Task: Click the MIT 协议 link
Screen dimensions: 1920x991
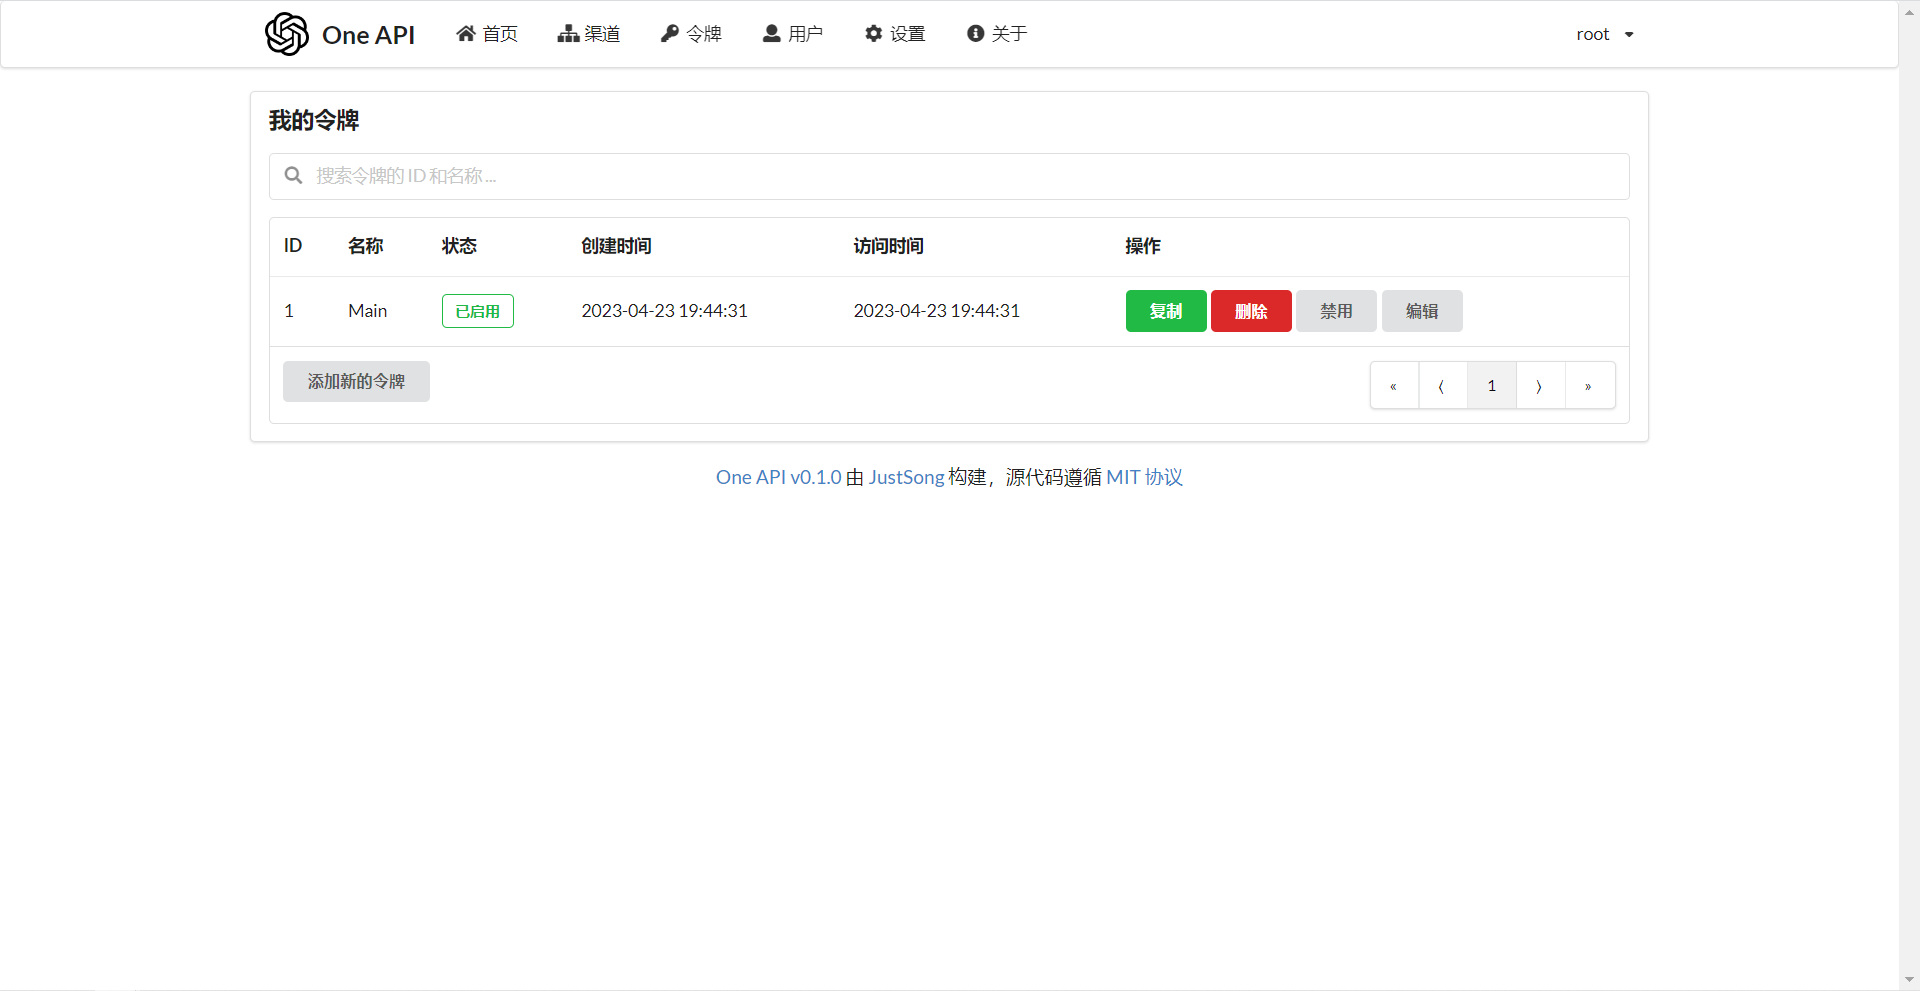Action: tap(1144, 477)
